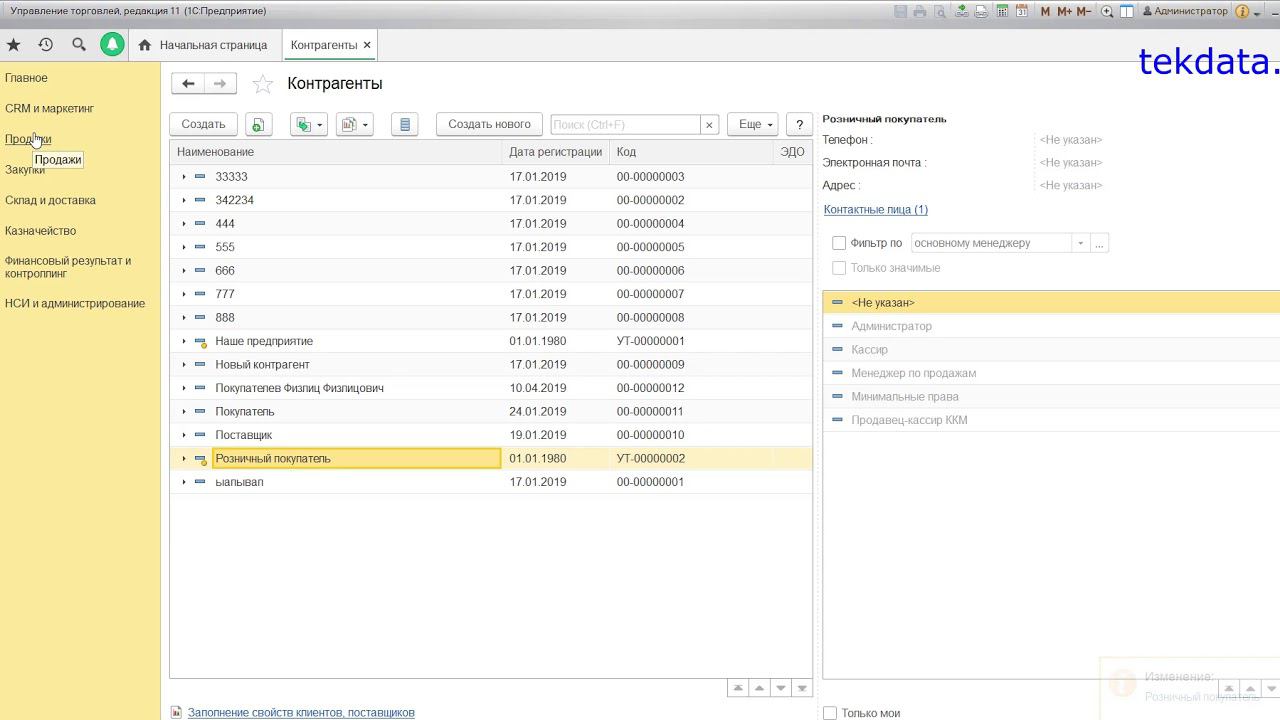The width and height of the screenshot is (1280, 720).
Task: Open the reports dropdown button
Action: tap(354, 124)
